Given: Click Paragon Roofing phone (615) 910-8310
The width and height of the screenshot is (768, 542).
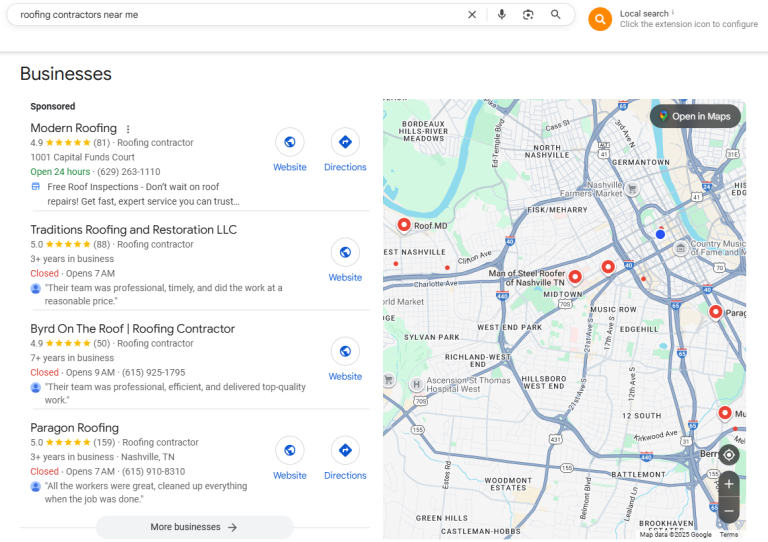Looking at the screenshot, I should point(153,471).
